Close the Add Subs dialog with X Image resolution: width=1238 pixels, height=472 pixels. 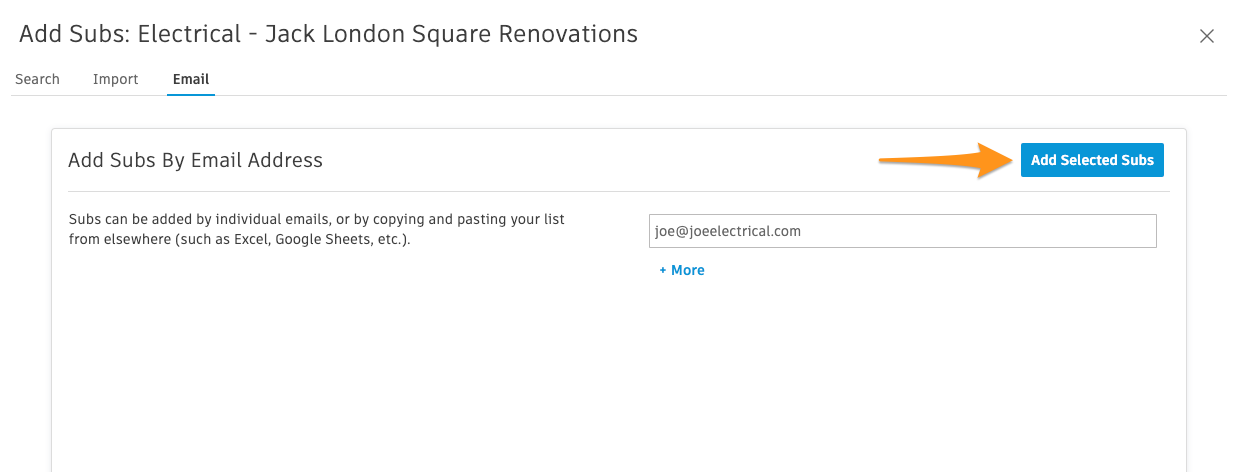[1207, 36]
